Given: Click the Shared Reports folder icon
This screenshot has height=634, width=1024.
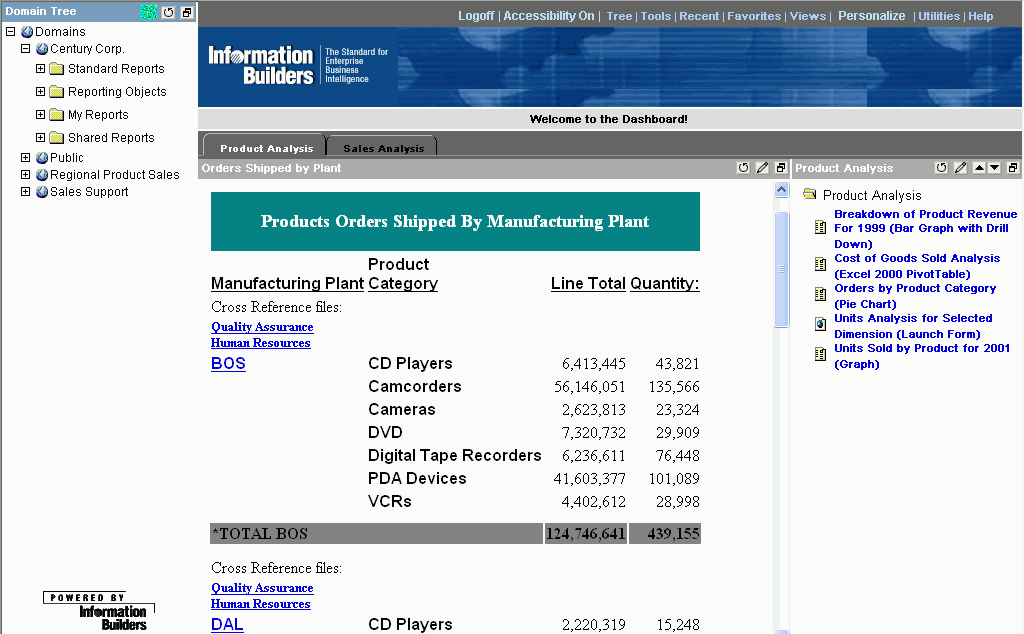Looking at the screenshot, I should click(57, 138).
